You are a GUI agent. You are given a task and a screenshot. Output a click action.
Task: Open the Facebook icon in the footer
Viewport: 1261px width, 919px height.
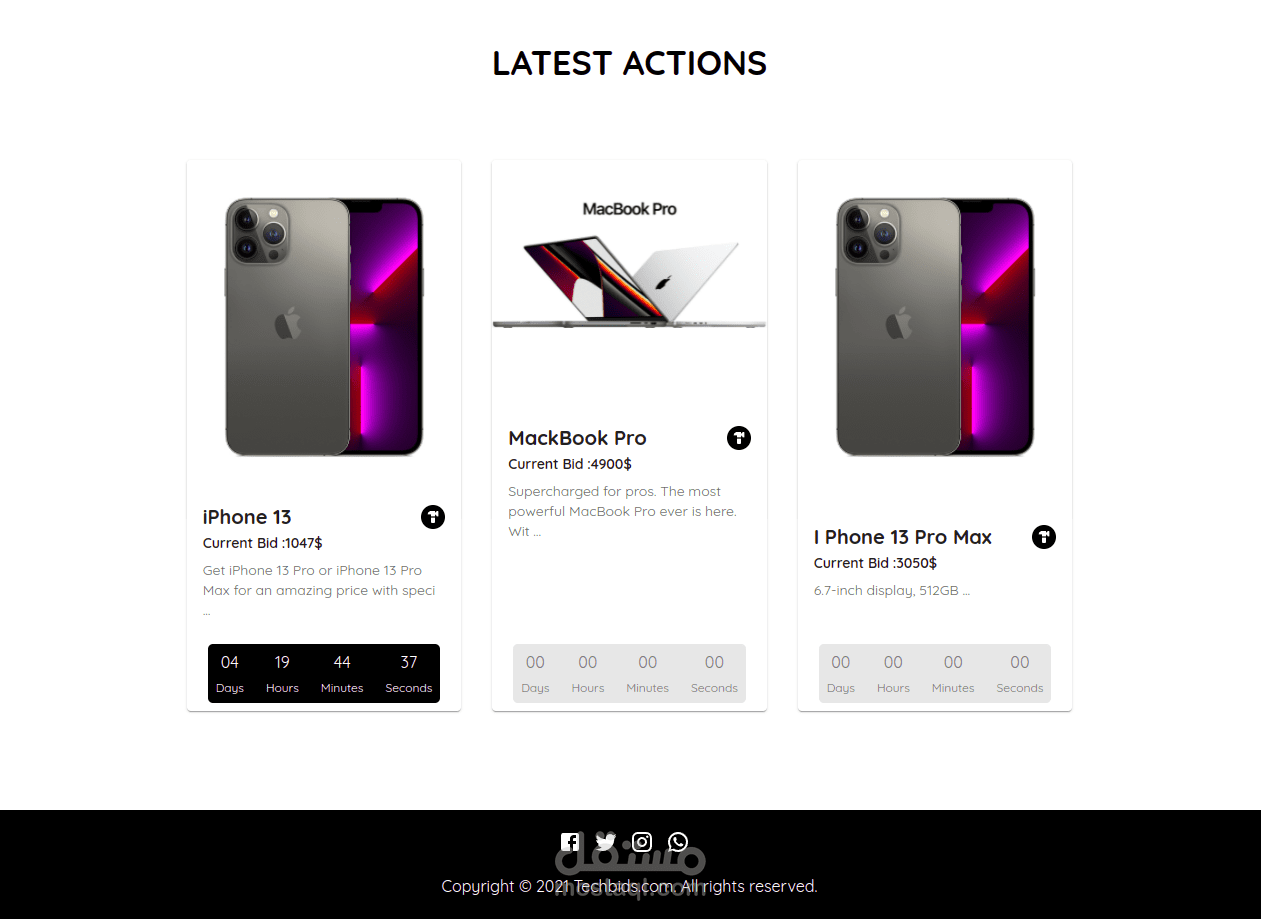(x=570, y=842)
